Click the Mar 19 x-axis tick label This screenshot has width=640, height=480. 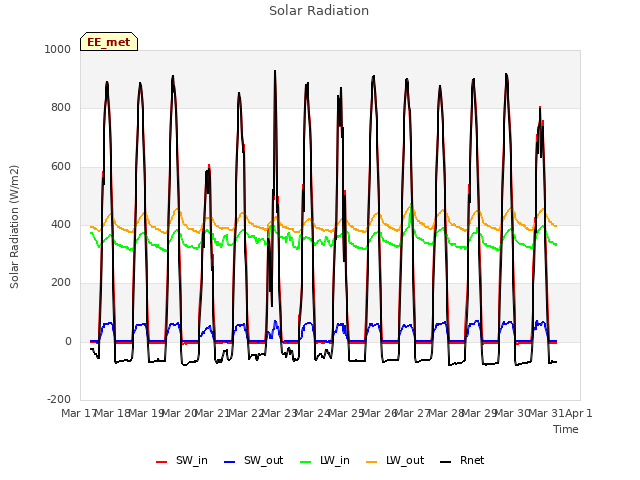tap(146, 413)
